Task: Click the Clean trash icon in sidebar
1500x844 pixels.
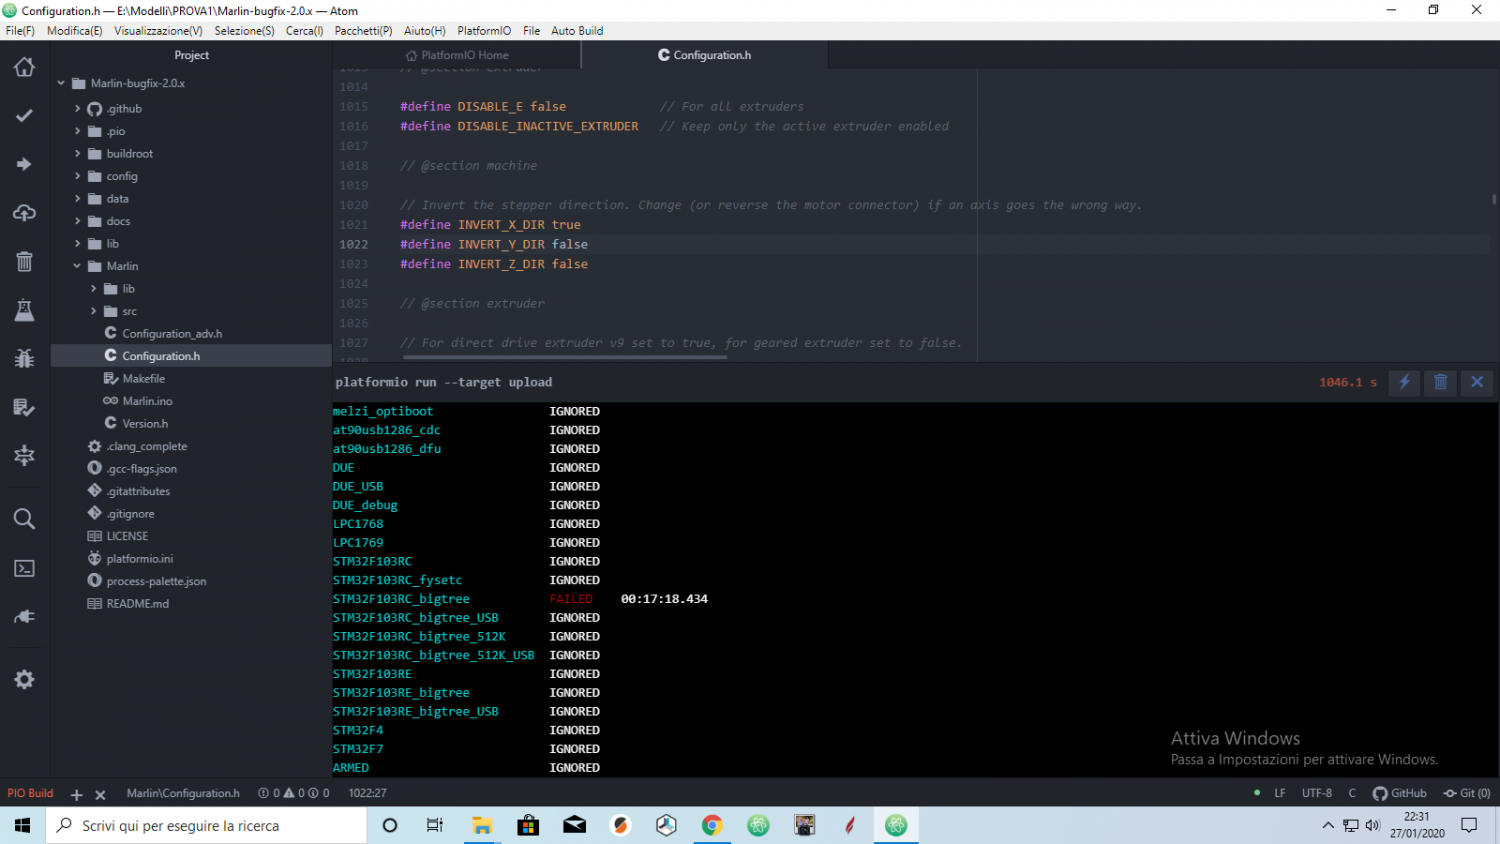Action: pyautogui.click(x=24, y=262)
